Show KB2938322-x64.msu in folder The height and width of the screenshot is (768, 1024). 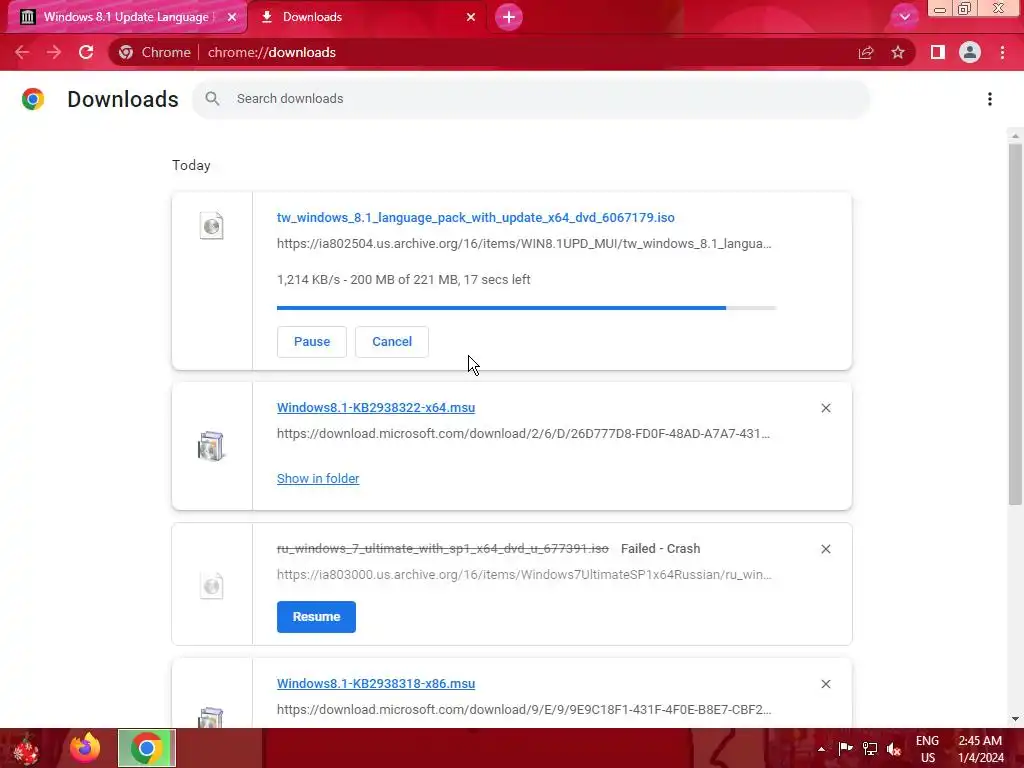[318, 479]
